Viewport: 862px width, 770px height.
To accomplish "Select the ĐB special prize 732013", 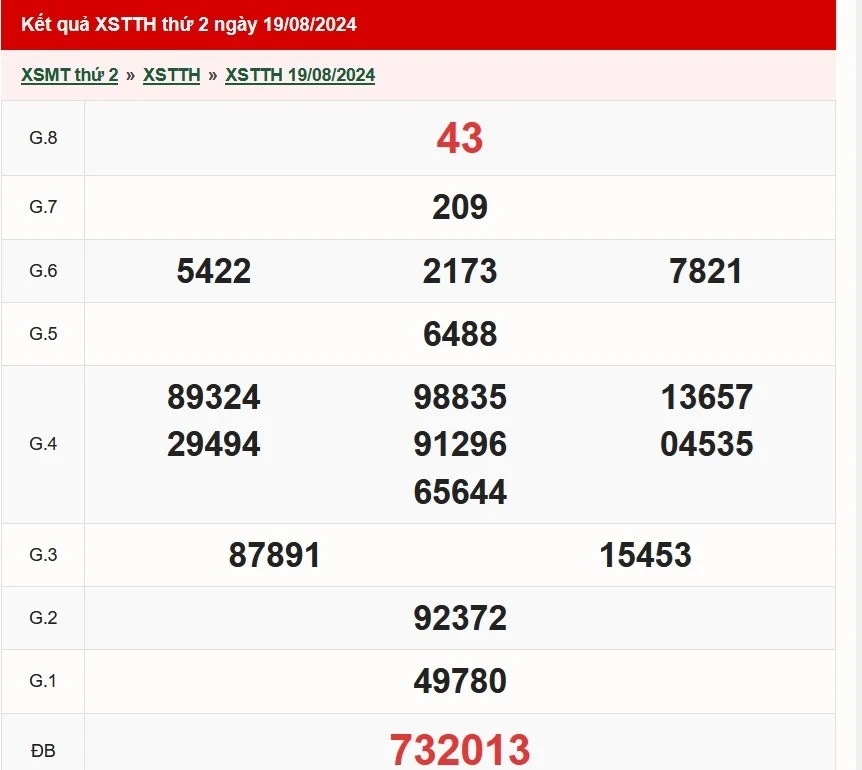I will coord(459,748).
